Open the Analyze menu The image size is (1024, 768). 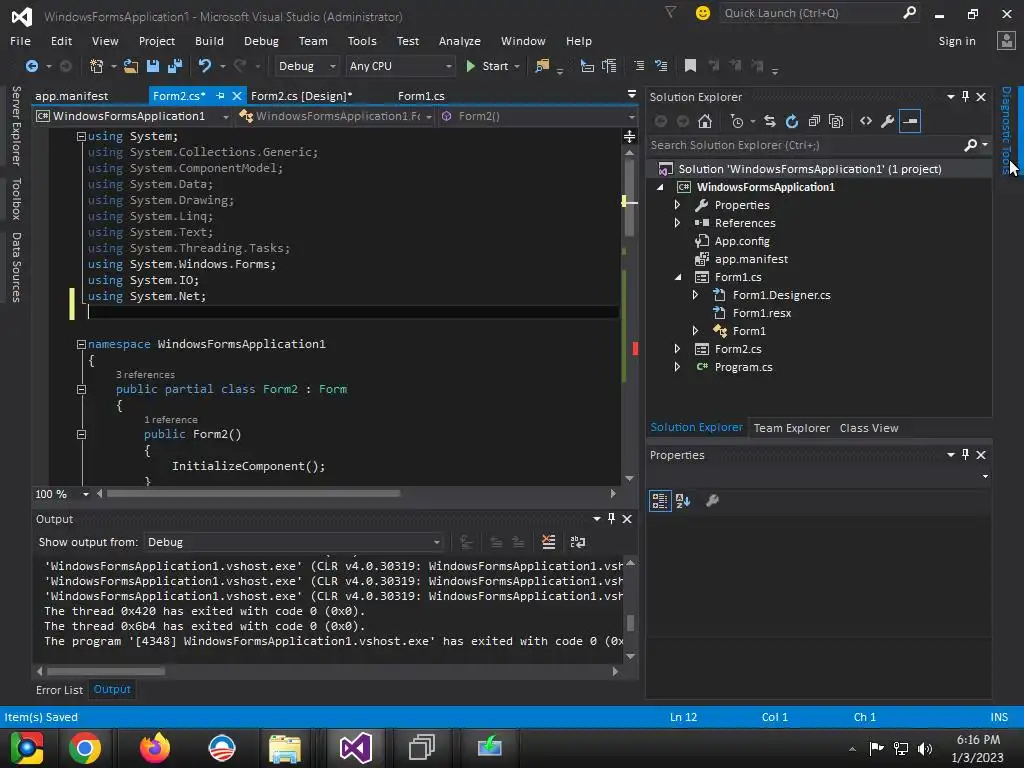tap(460, 41)
